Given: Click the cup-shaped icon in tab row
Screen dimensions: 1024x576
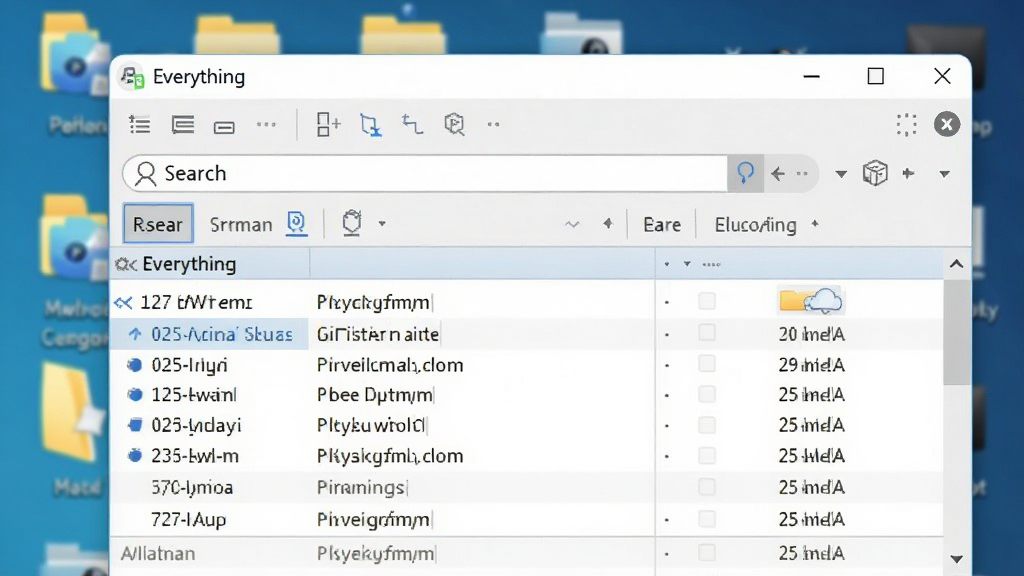Looking at the screenshot, I should coord(351,223).
